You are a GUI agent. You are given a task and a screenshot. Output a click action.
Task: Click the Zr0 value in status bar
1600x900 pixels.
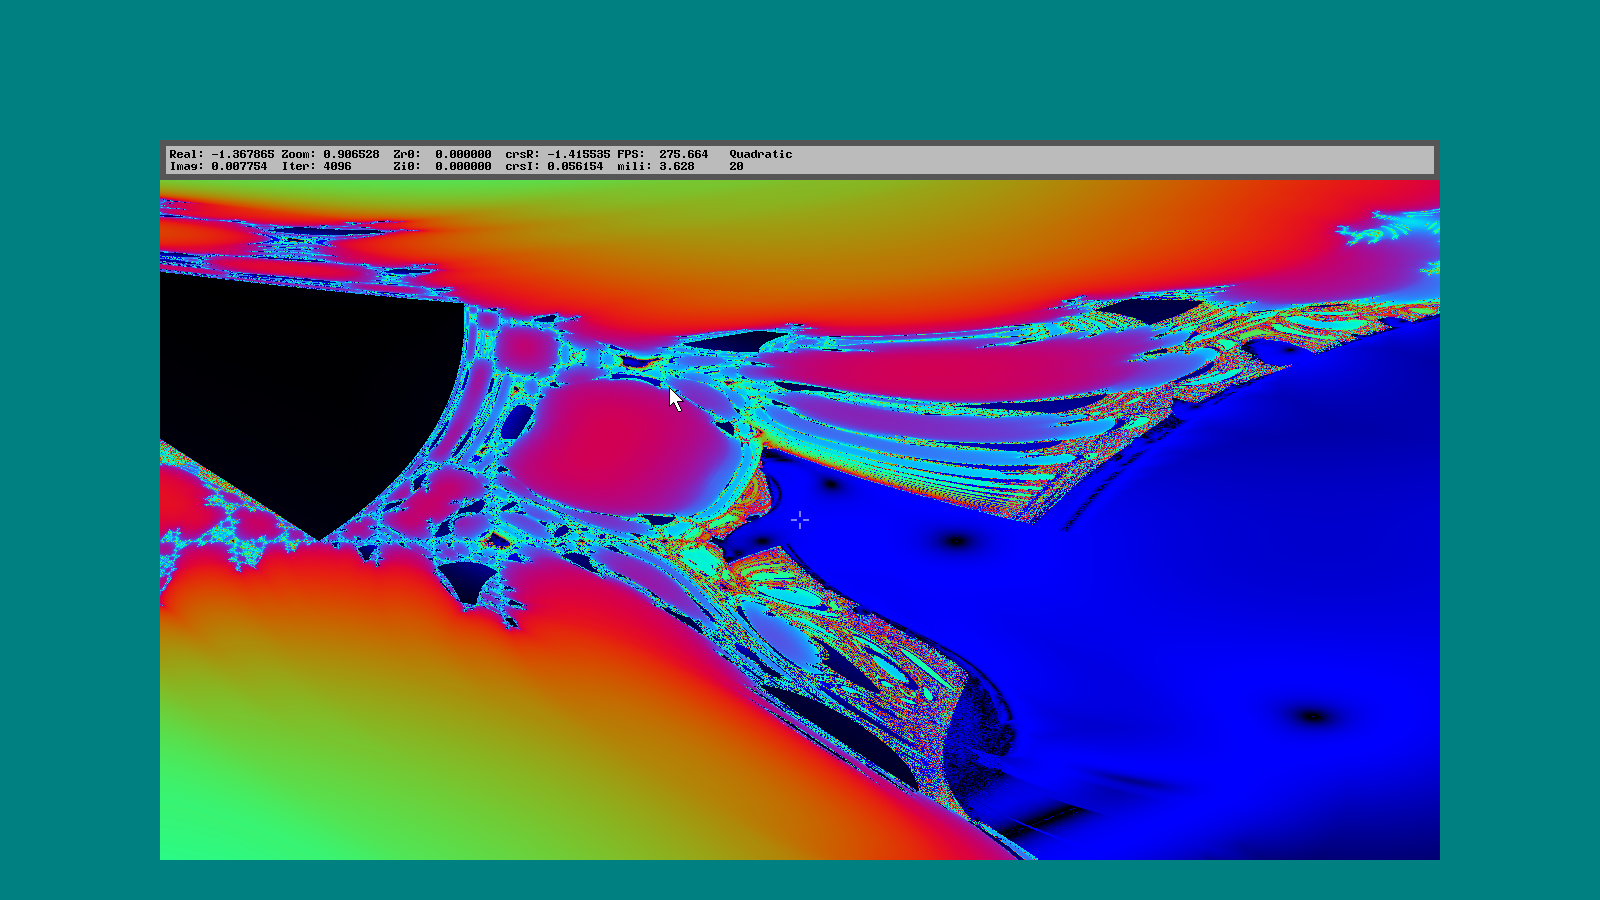coord(463,154)
